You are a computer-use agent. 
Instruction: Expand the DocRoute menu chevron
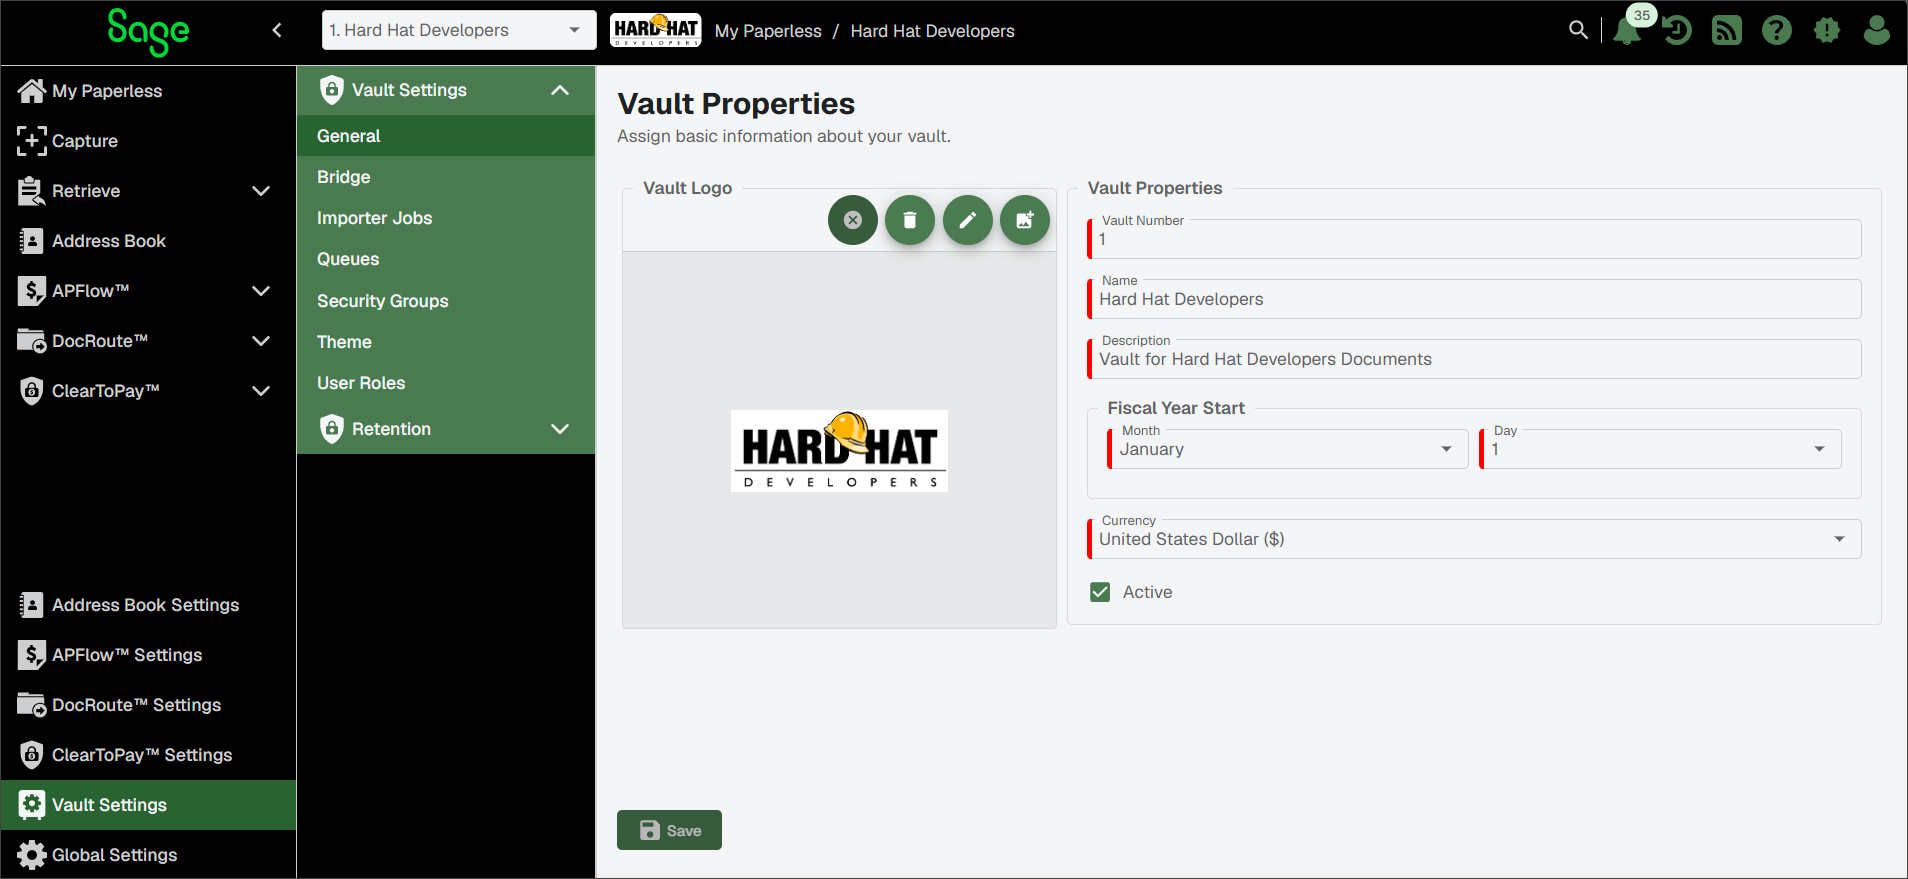(x=261, y=341)
